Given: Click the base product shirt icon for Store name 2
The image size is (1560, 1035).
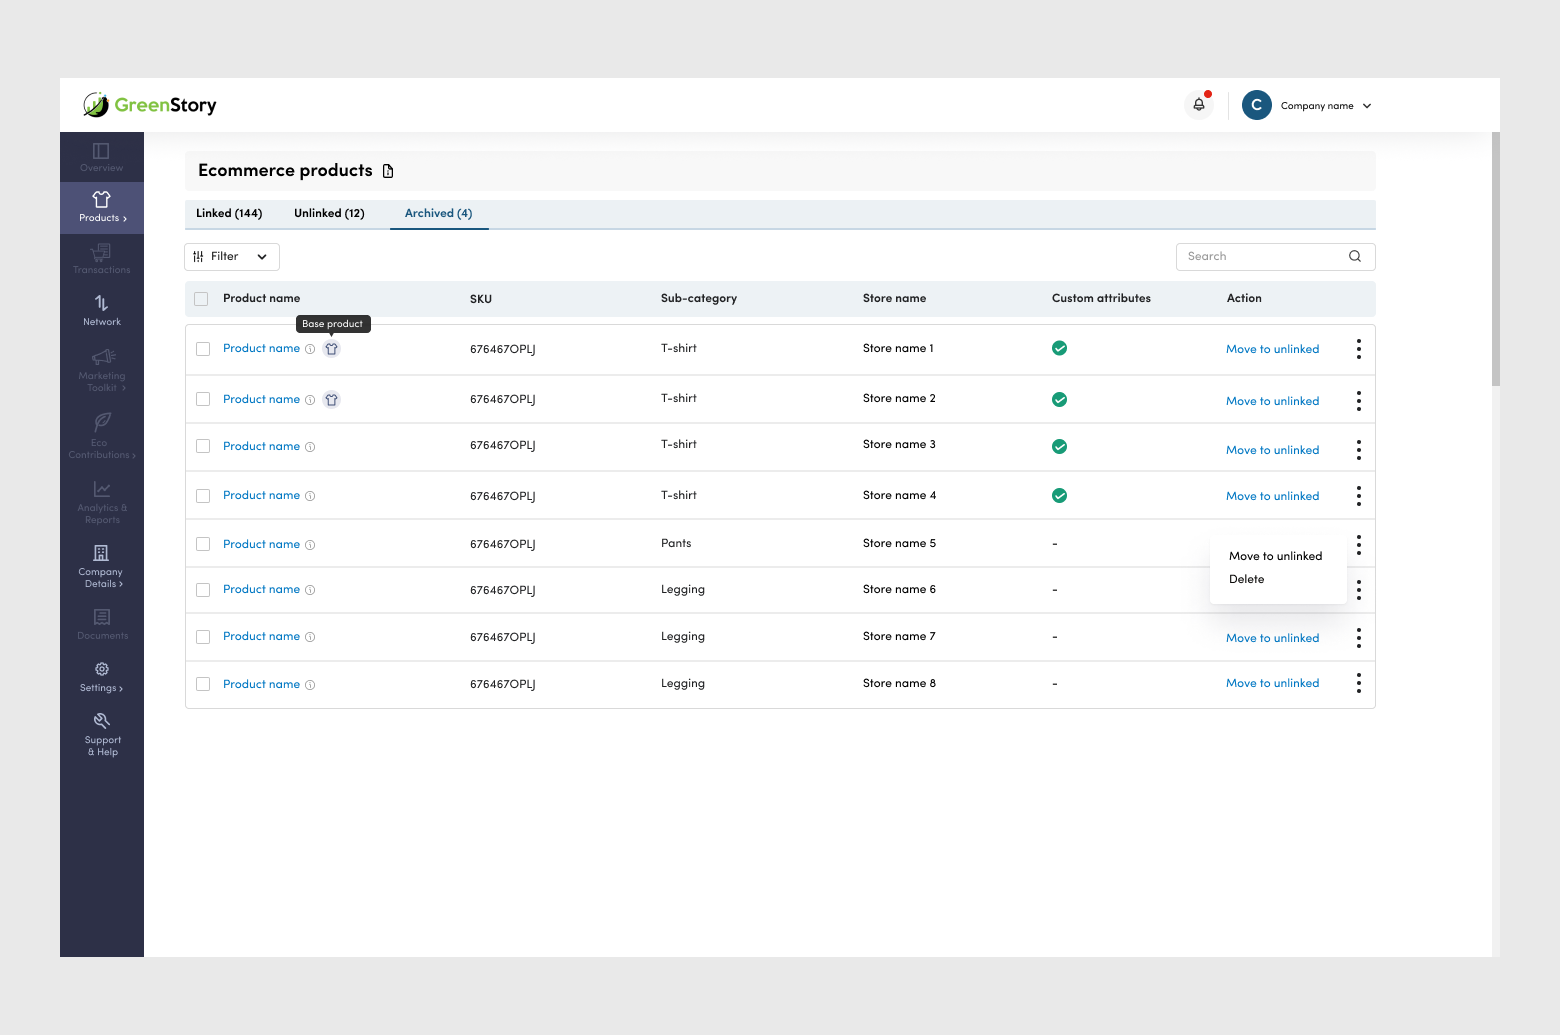Looking at the screenshot, I should [x=331, y=400].
